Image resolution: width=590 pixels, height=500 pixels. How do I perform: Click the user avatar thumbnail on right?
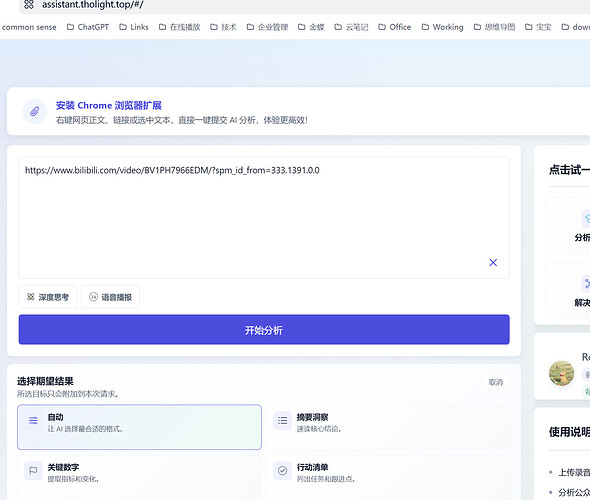[x=561, y=373]
